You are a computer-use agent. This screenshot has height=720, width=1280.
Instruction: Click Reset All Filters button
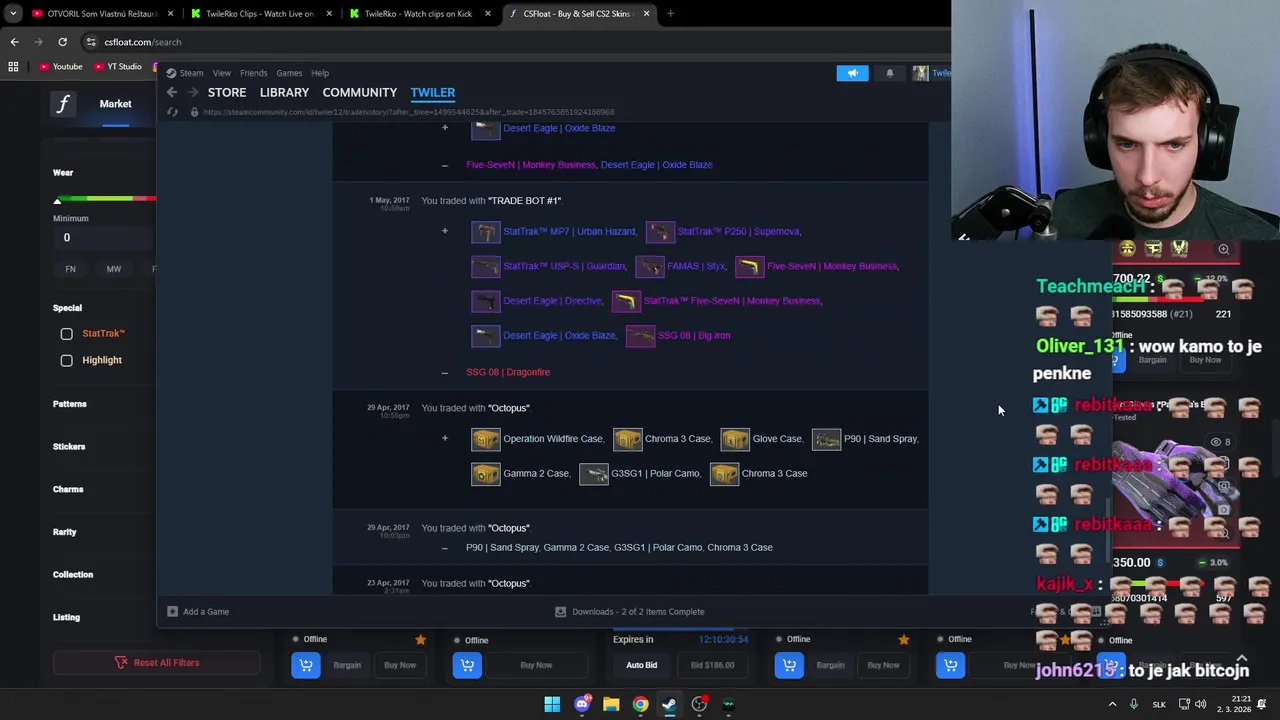pyautogui.click(x=156, y=663)
